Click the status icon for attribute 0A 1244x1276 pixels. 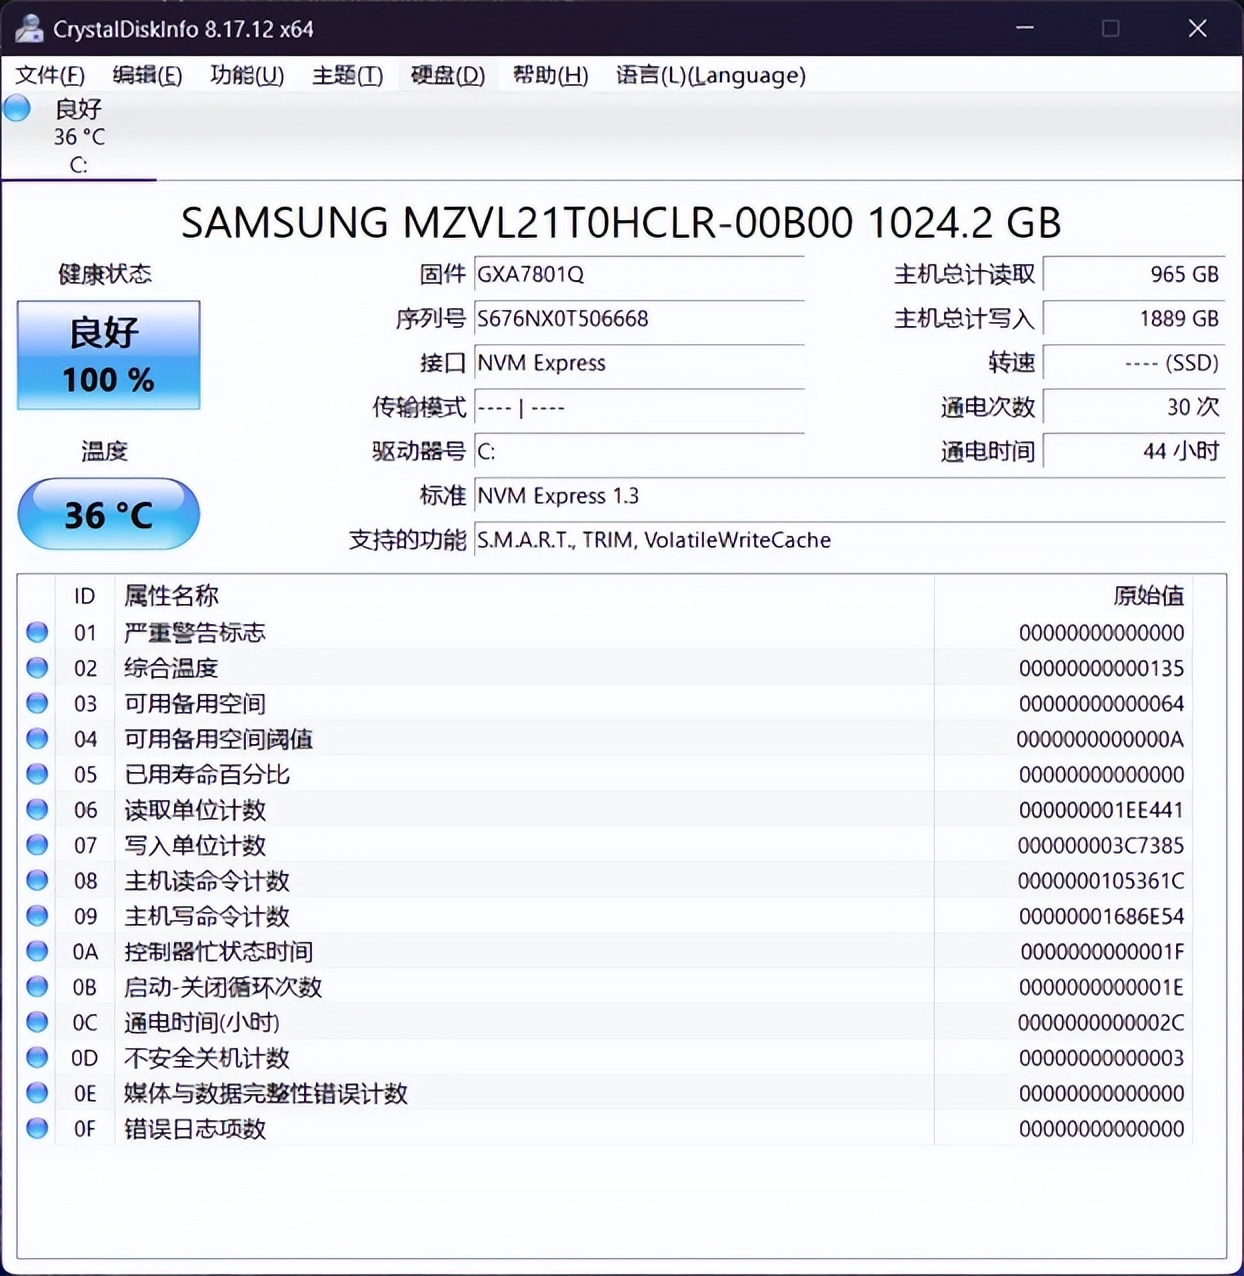[x=37, y=951]
